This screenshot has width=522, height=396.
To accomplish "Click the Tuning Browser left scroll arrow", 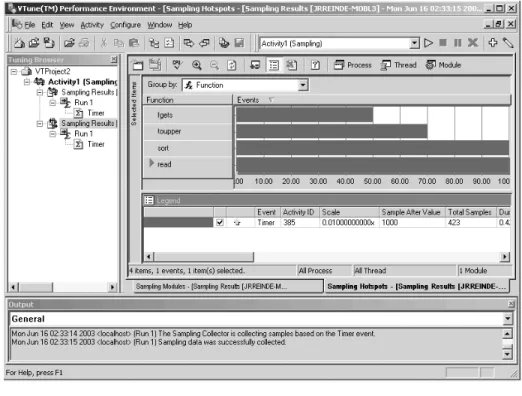I will click(13, 287).
